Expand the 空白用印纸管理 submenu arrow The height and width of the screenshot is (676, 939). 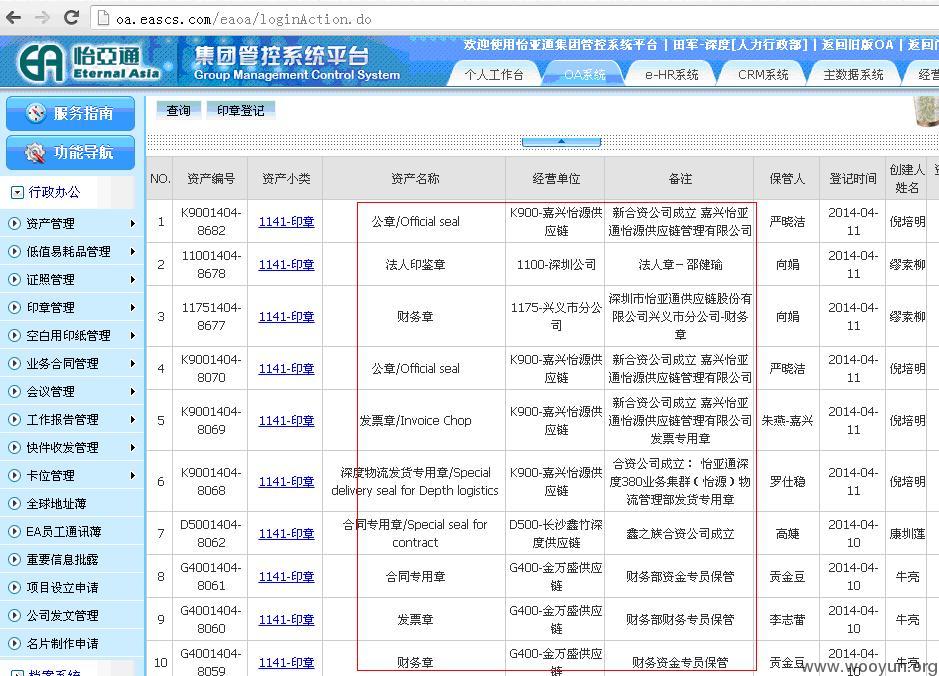(132, 335)
